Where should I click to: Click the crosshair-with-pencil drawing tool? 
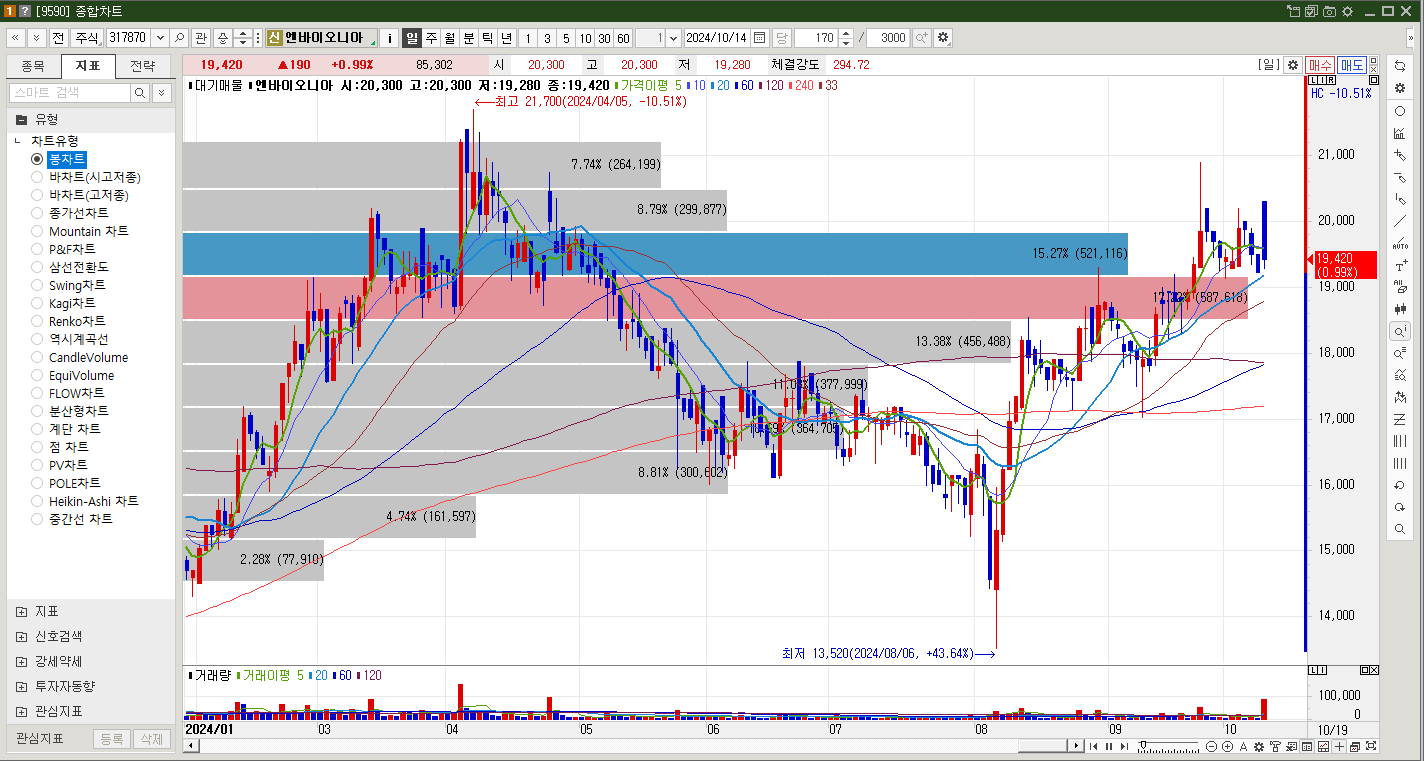pyautogui.click(x=1400, y=155)
